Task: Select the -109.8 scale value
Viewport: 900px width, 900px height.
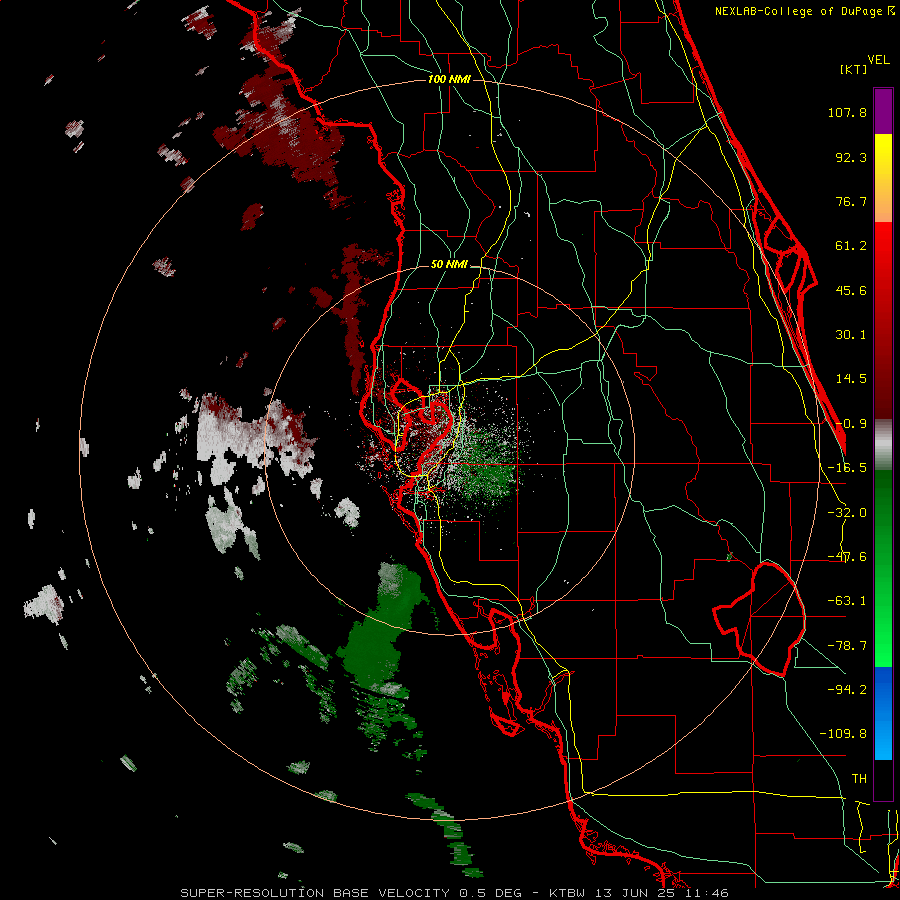Action: coord(843,734)
